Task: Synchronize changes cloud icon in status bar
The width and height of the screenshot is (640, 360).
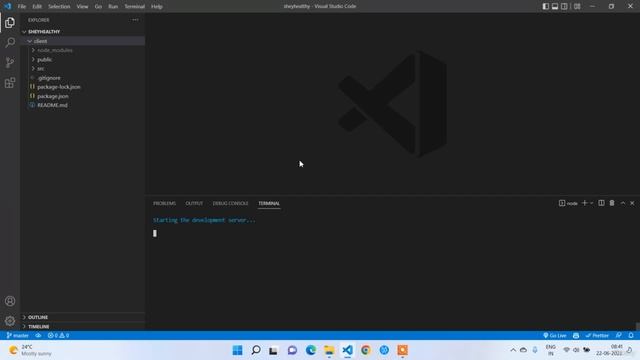Action: [38, 335]
